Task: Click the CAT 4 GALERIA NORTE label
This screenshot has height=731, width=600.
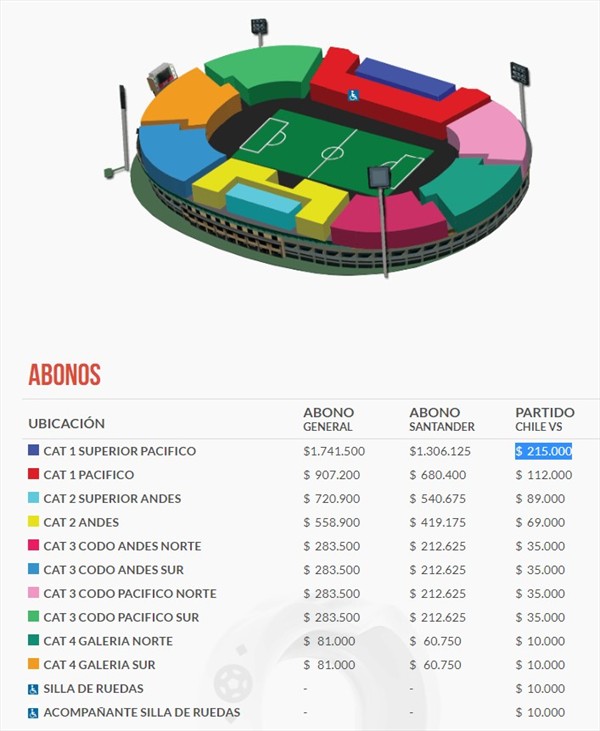Action: (x=108, y=641)
